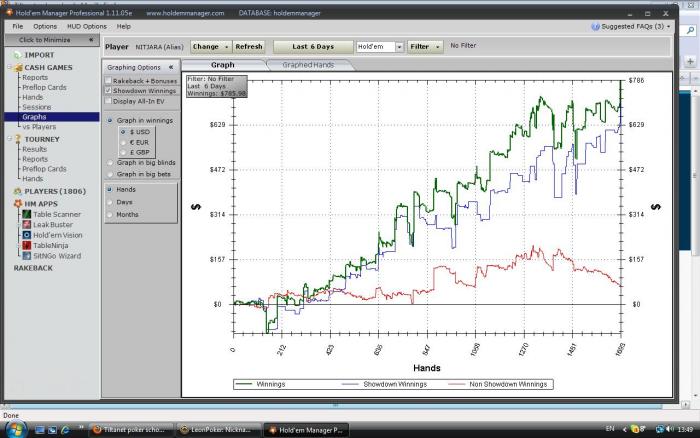Open cash games Reports item
Image resolution: width=700 pixels, height=438 pixels.
pos(35,77)
